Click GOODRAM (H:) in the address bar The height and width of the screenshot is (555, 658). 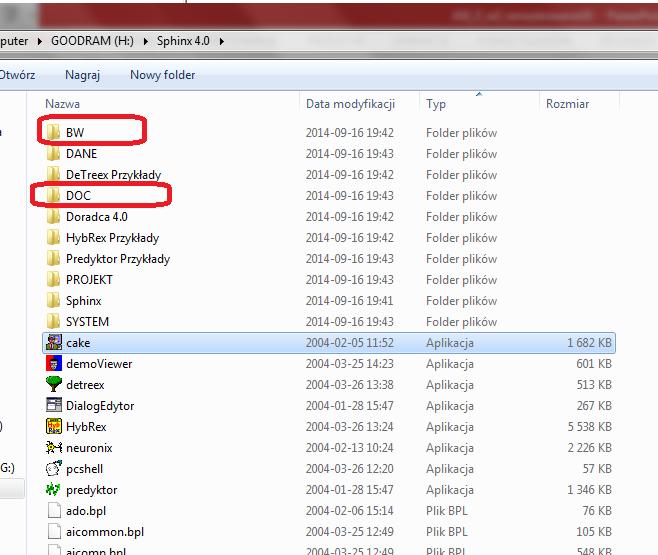(x=92, y=41)
